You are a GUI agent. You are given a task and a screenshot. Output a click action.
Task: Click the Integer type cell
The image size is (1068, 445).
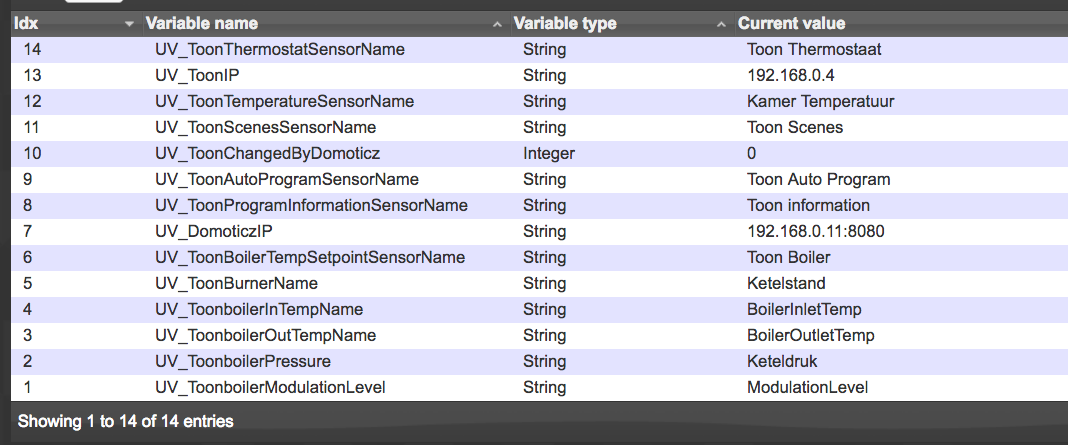click(x=549, y=153)
